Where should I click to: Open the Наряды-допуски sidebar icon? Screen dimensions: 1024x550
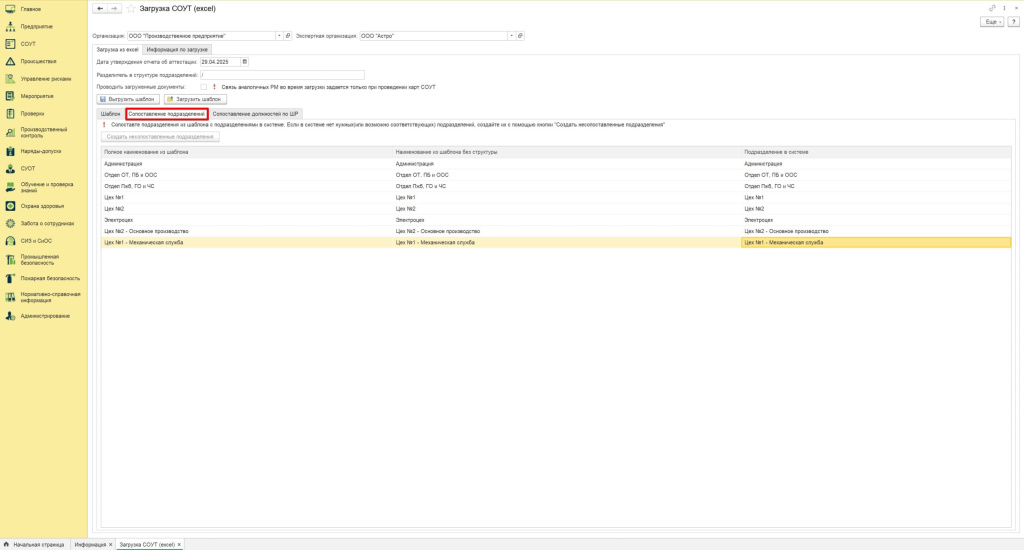10,151
